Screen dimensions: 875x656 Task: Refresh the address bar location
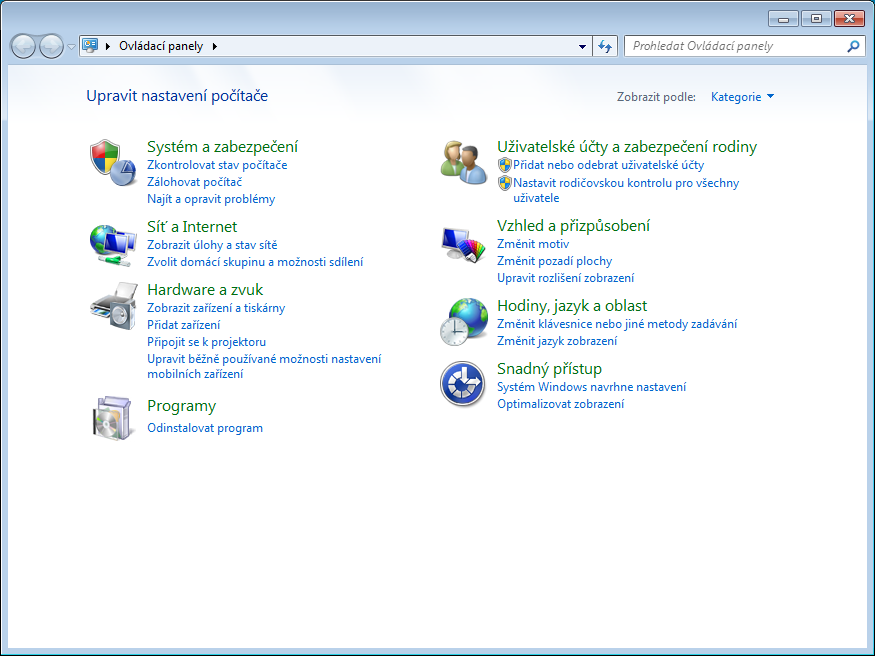pyautogui.click(x=605, y=46)
